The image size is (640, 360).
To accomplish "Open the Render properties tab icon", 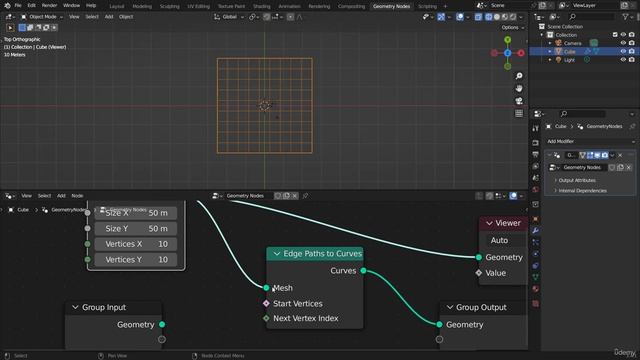I will click(x=535, y=143).
